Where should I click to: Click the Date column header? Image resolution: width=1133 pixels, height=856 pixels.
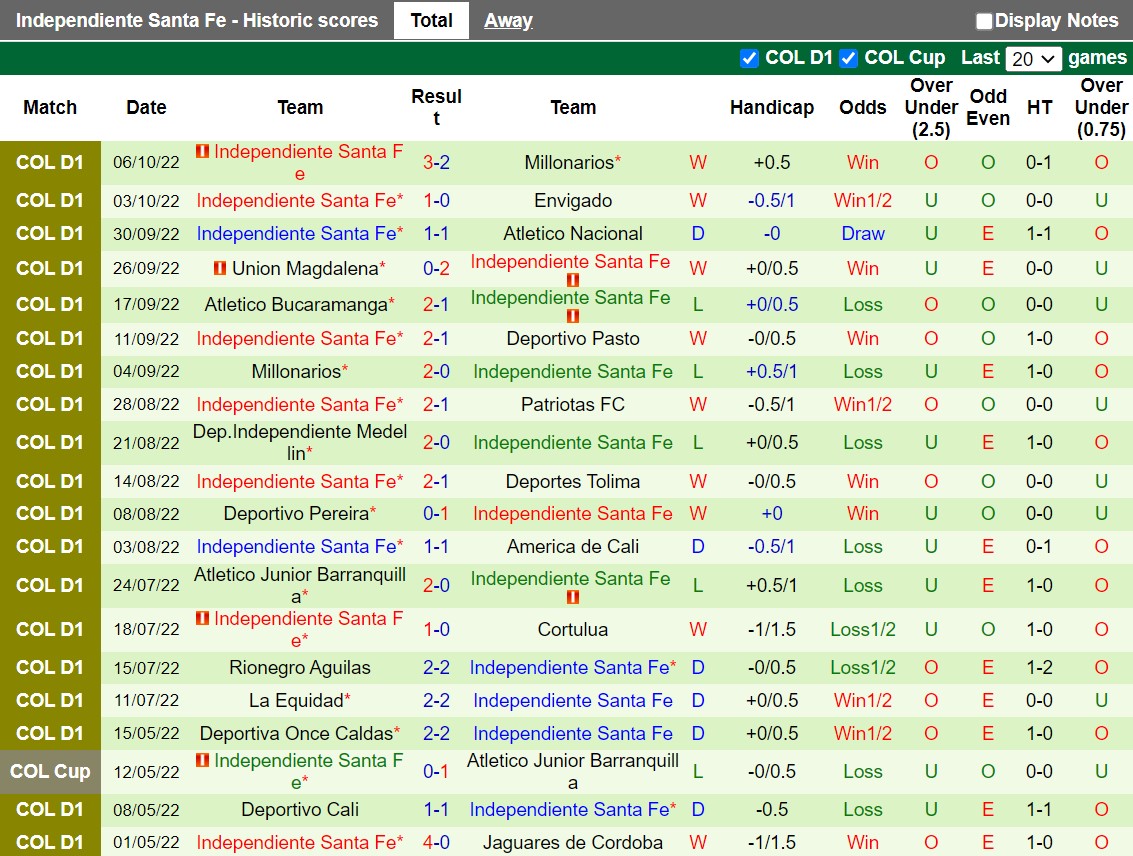pos(146,107)
